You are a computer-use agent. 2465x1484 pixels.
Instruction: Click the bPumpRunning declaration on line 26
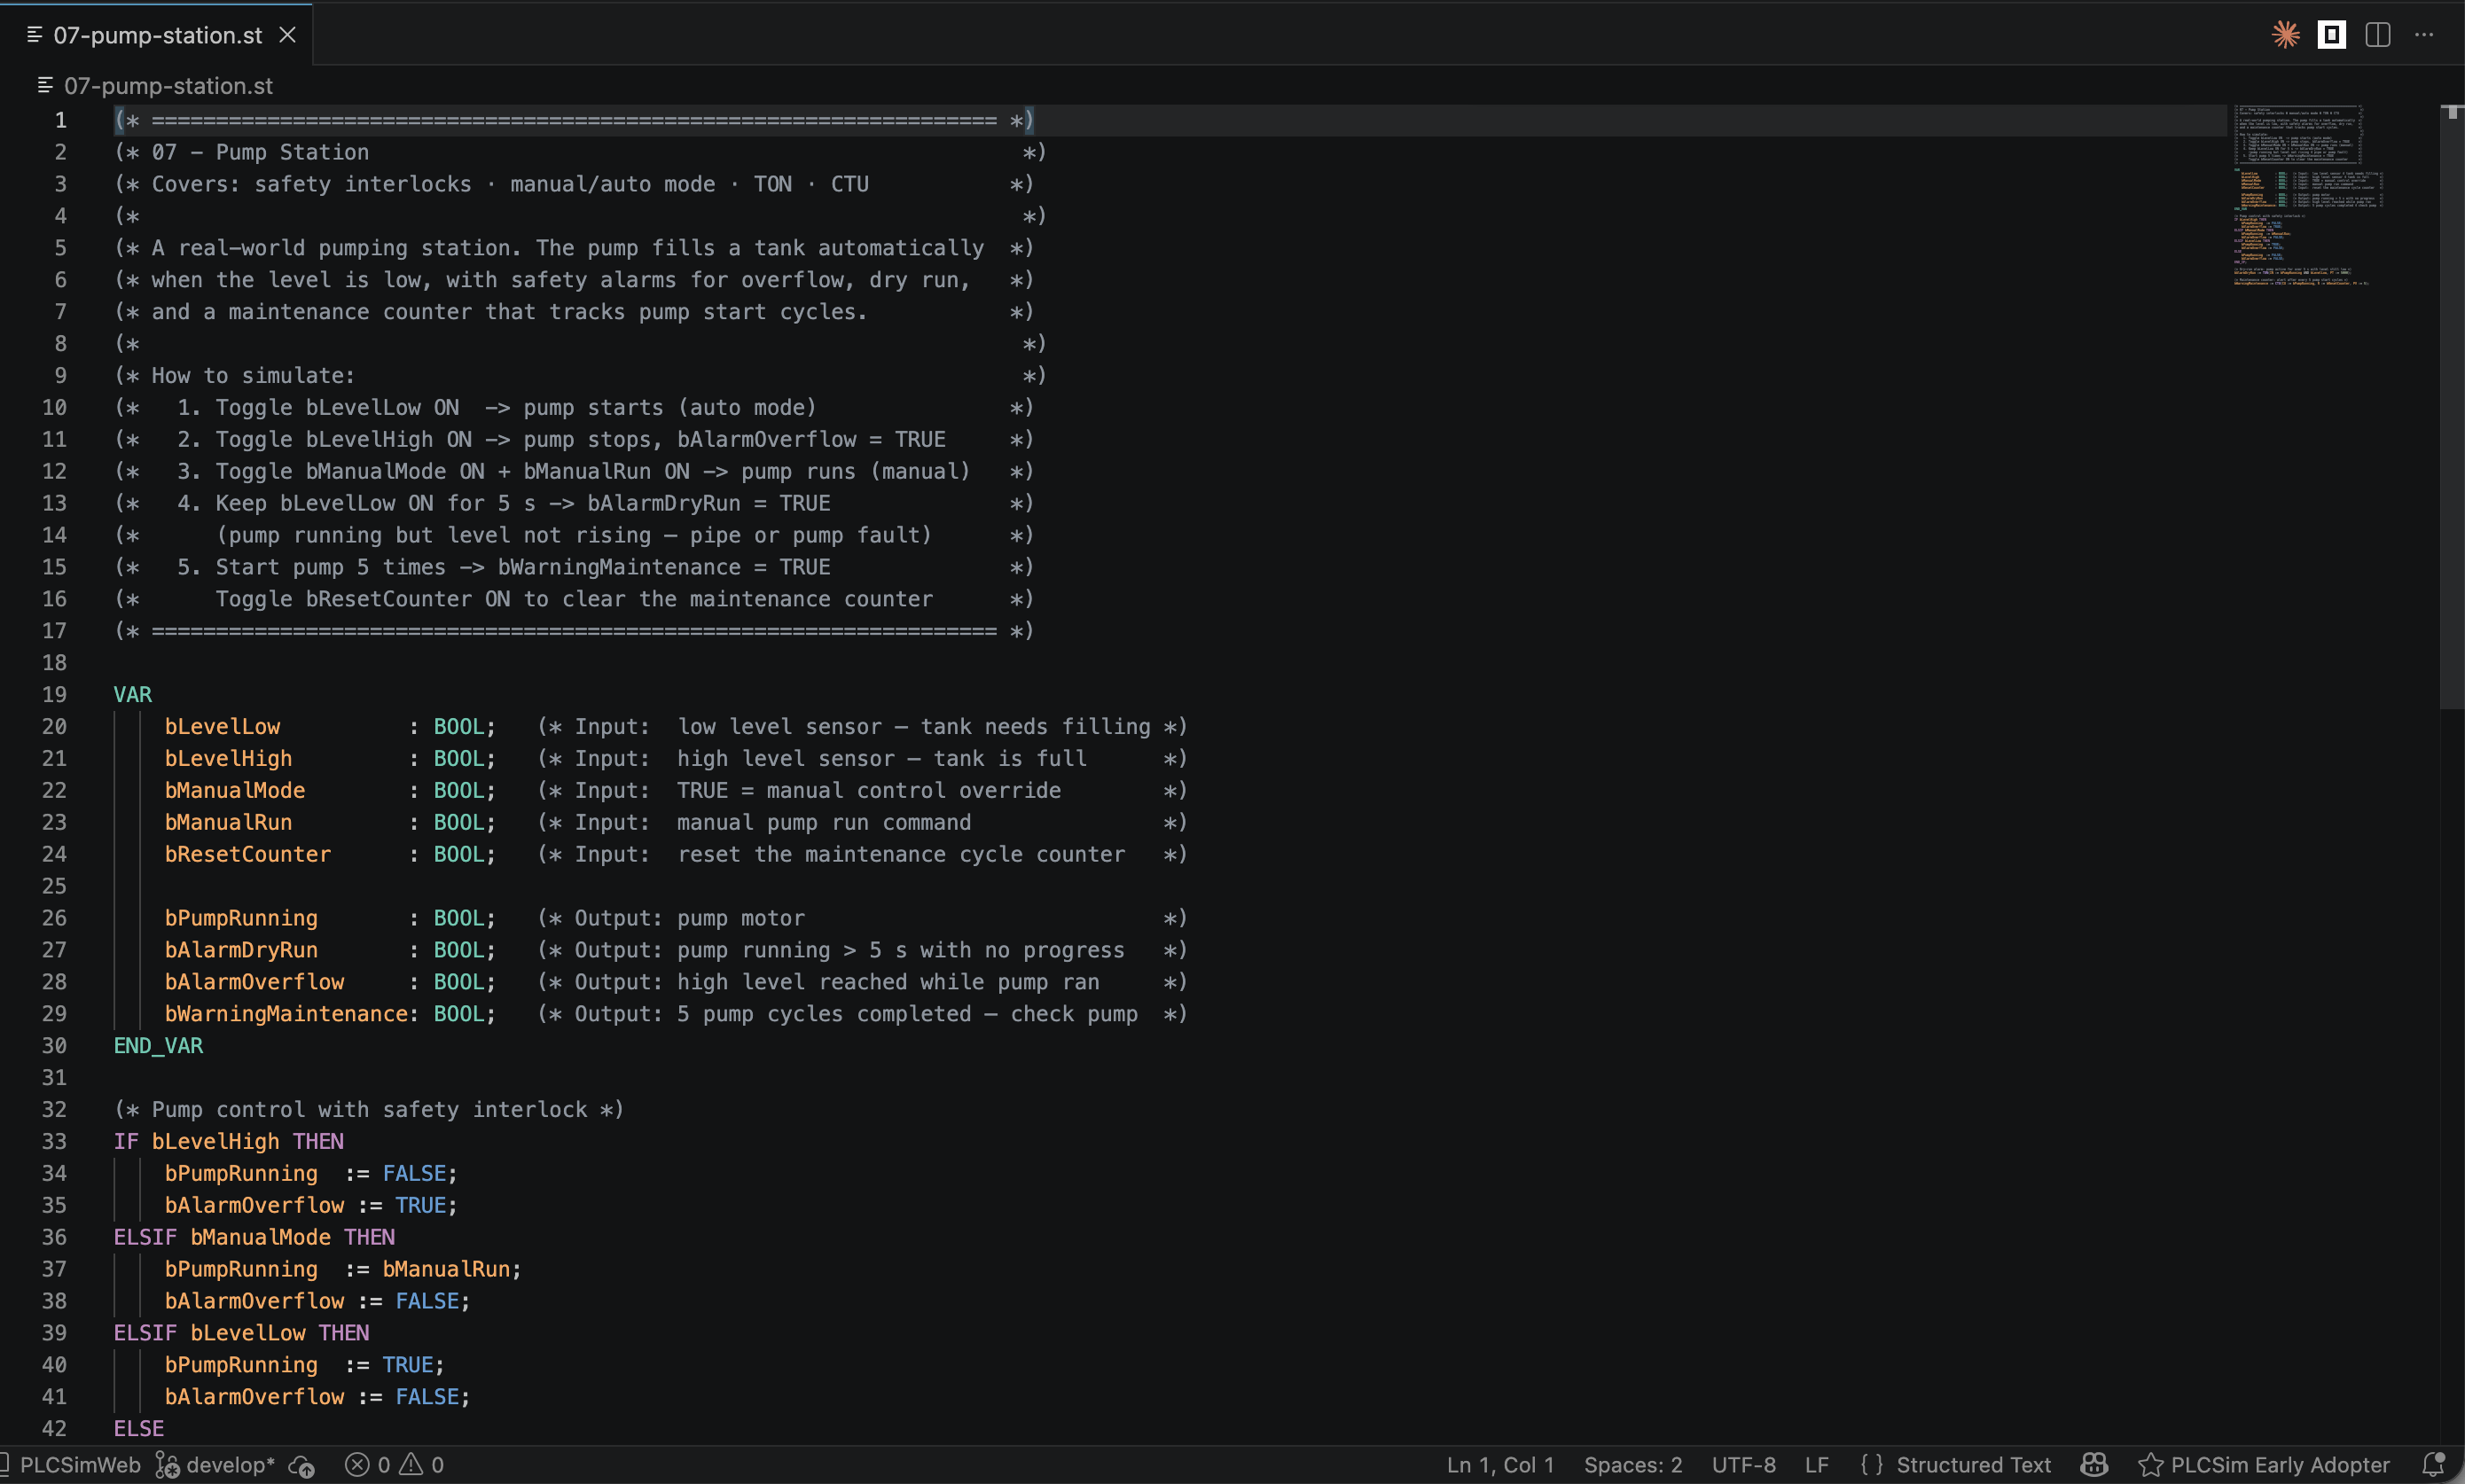click(241, 918)
